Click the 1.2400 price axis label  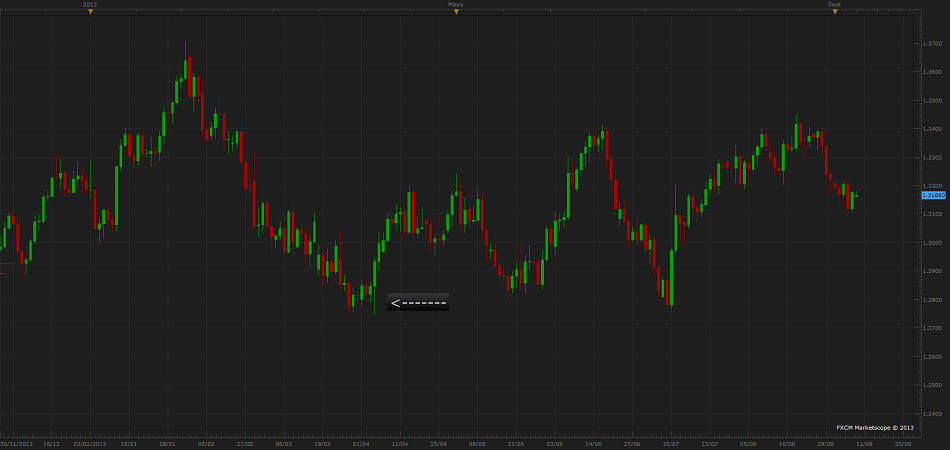coord(931,414)
